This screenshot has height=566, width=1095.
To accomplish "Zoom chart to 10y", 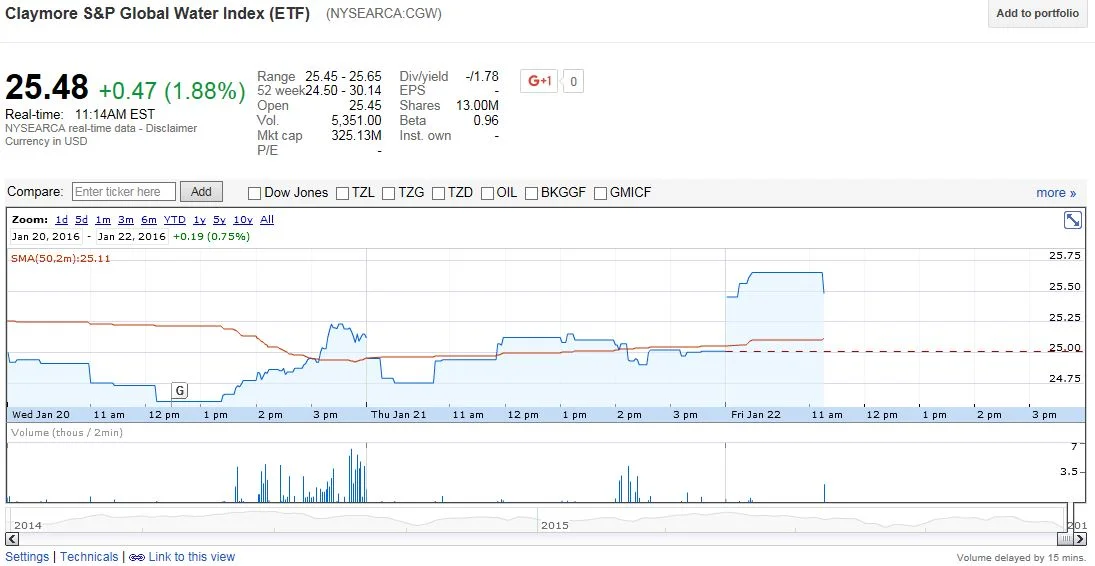I will pos(242,219).
